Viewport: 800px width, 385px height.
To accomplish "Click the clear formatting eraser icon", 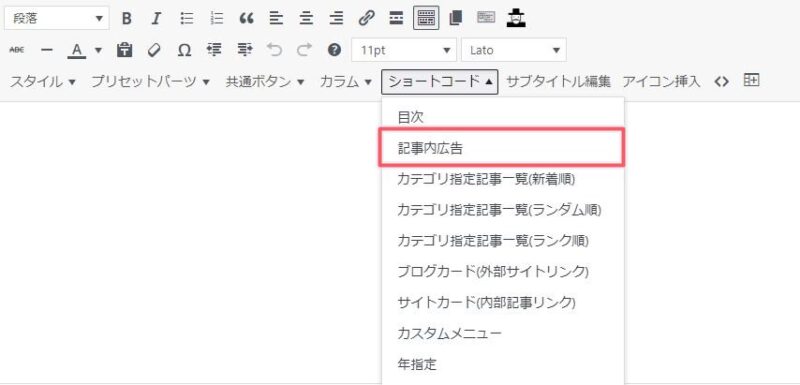I will [x=154, y=50].
